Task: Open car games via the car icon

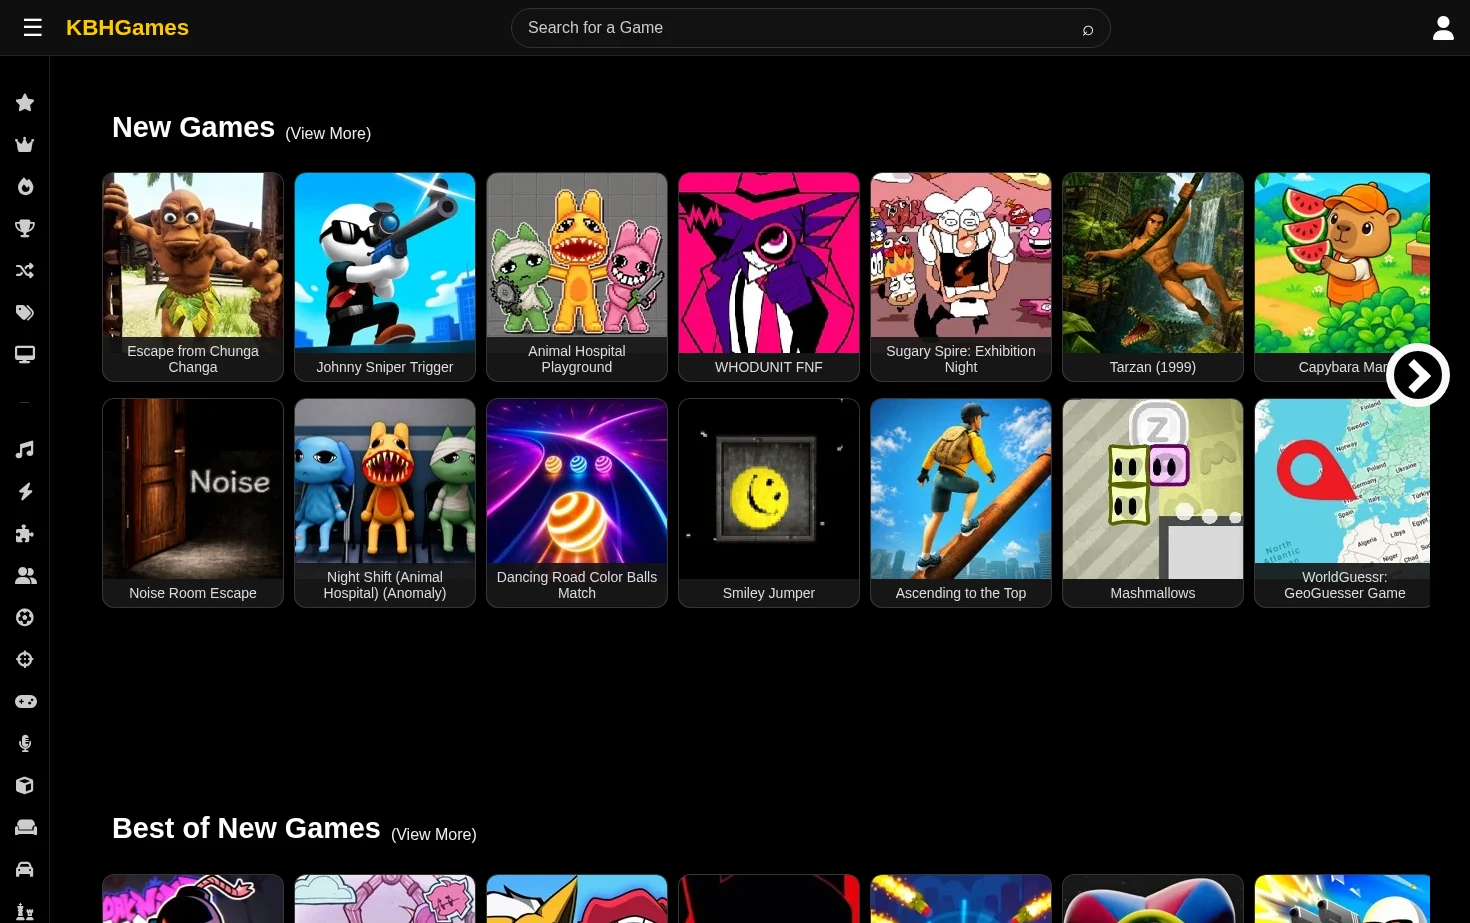Action: click(25, 870)
